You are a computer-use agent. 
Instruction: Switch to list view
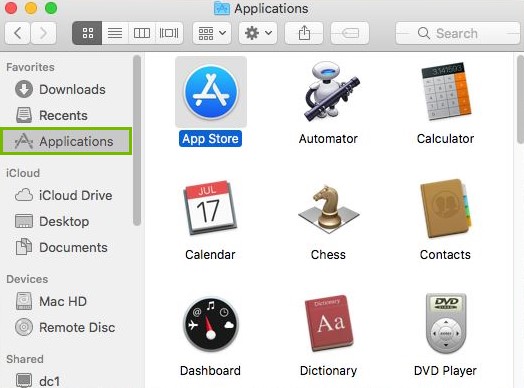[115, 33]
